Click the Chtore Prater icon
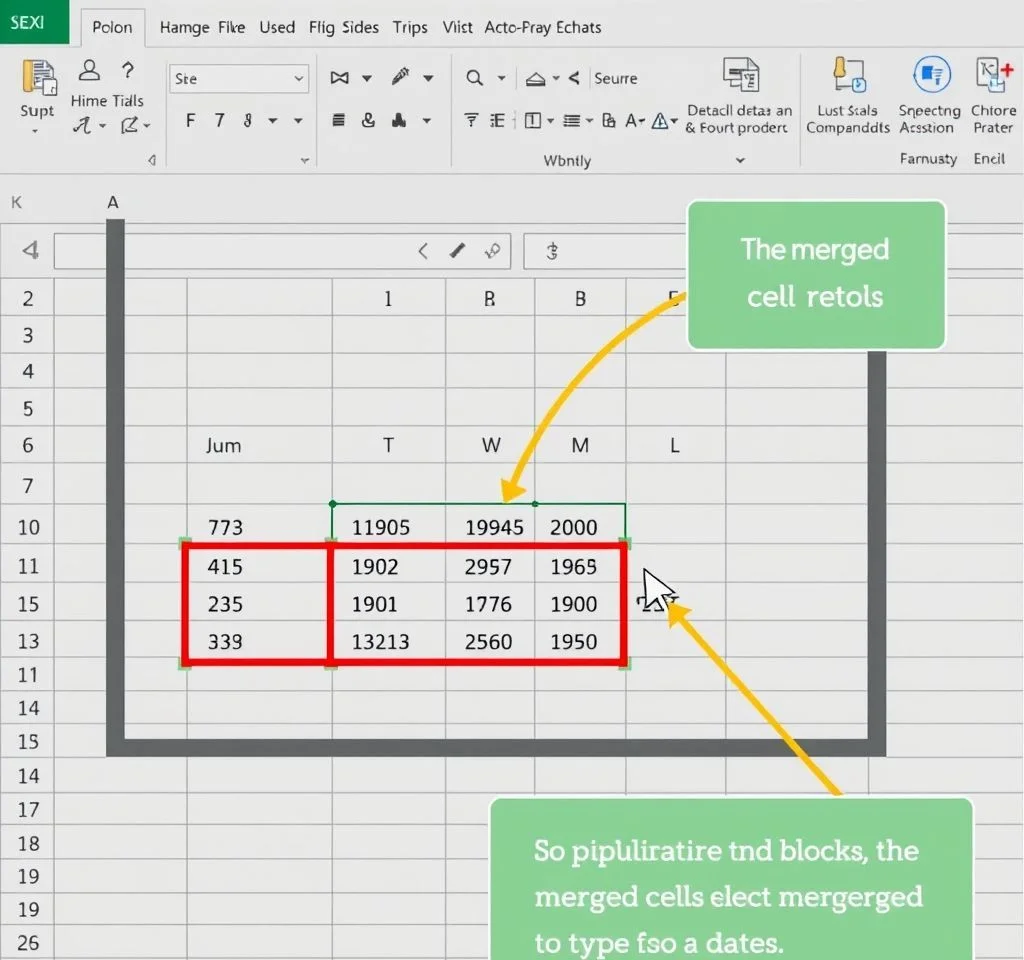 (992, 77)
